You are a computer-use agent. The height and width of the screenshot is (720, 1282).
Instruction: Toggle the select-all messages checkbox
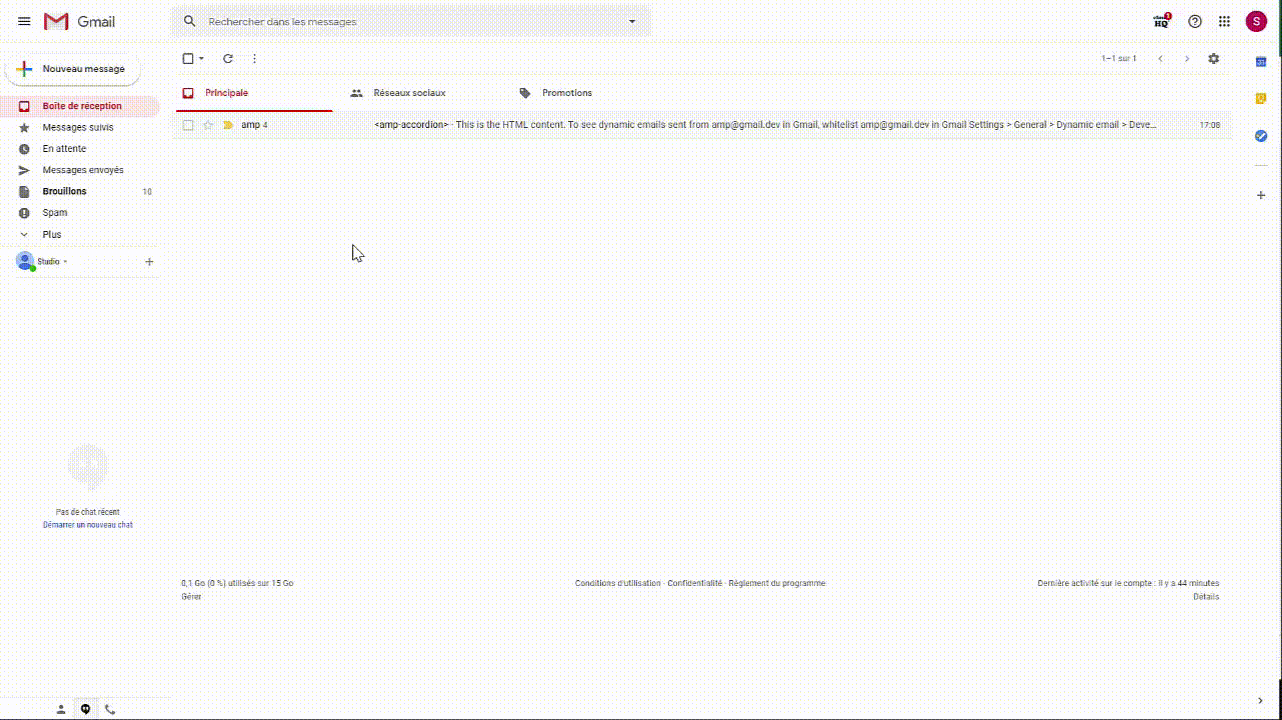(x=188, y=59)
